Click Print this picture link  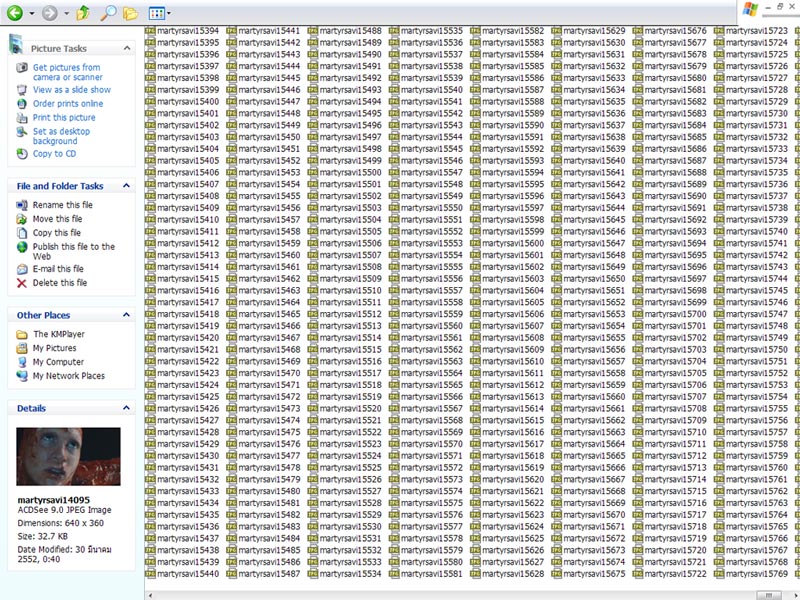point(64,117)
